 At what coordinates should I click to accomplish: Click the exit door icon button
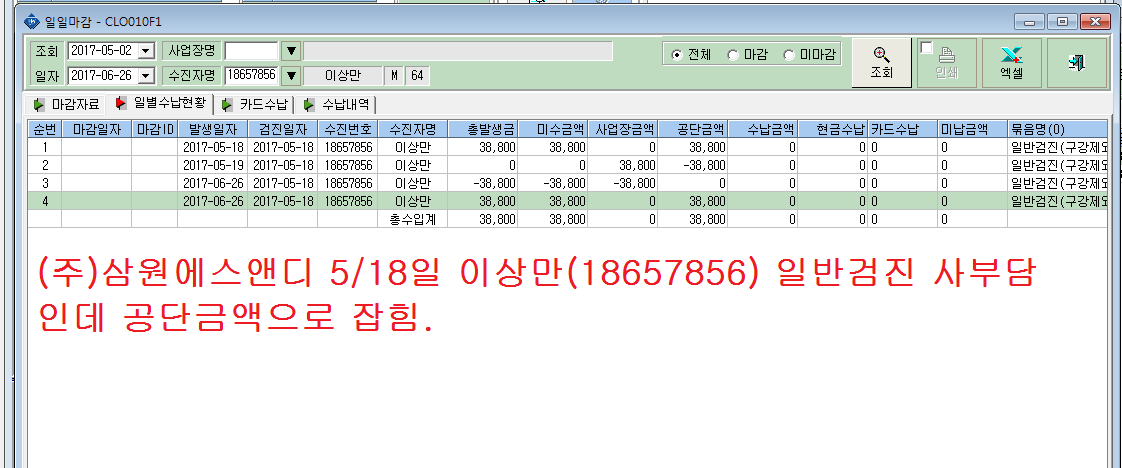coord(1076,62)
